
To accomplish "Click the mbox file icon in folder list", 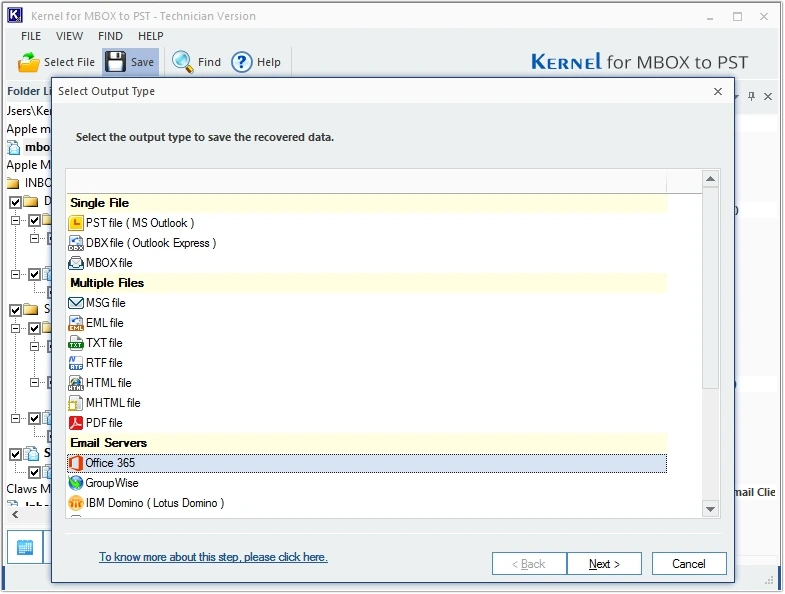I will click(x=14, y=147).
